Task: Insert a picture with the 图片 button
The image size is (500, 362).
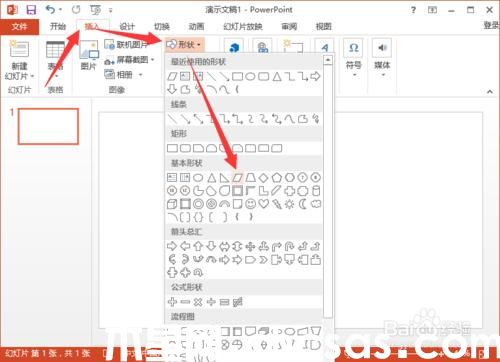Action: tap(89, 55)
